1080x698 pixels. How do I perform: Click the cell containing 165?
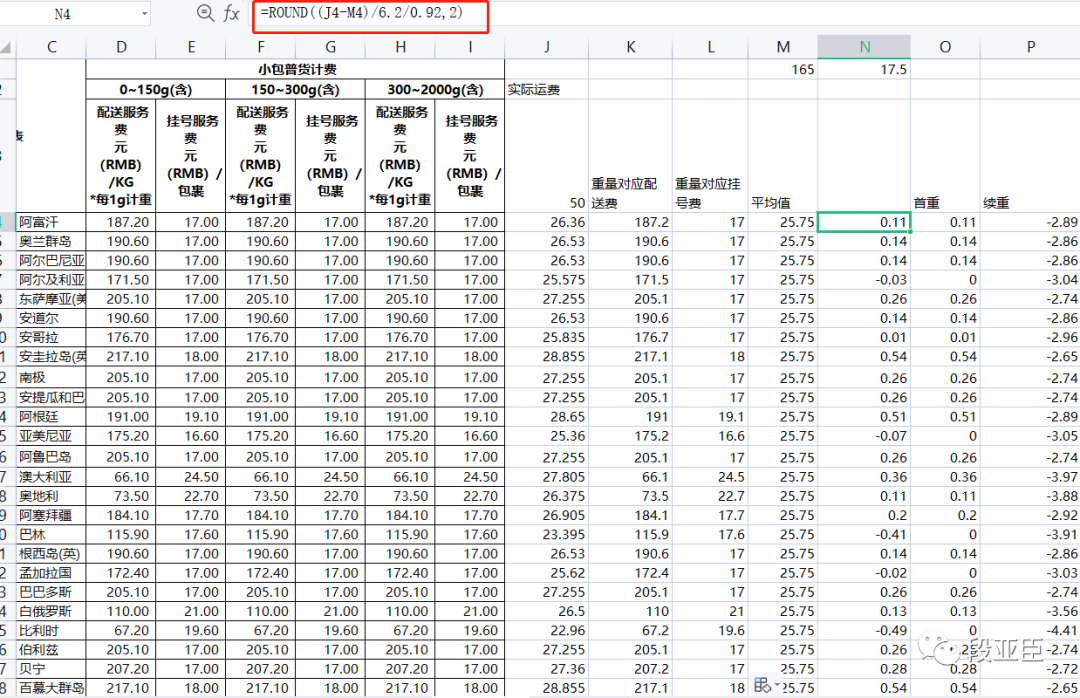pyautogui.click(x=783, y=69)
